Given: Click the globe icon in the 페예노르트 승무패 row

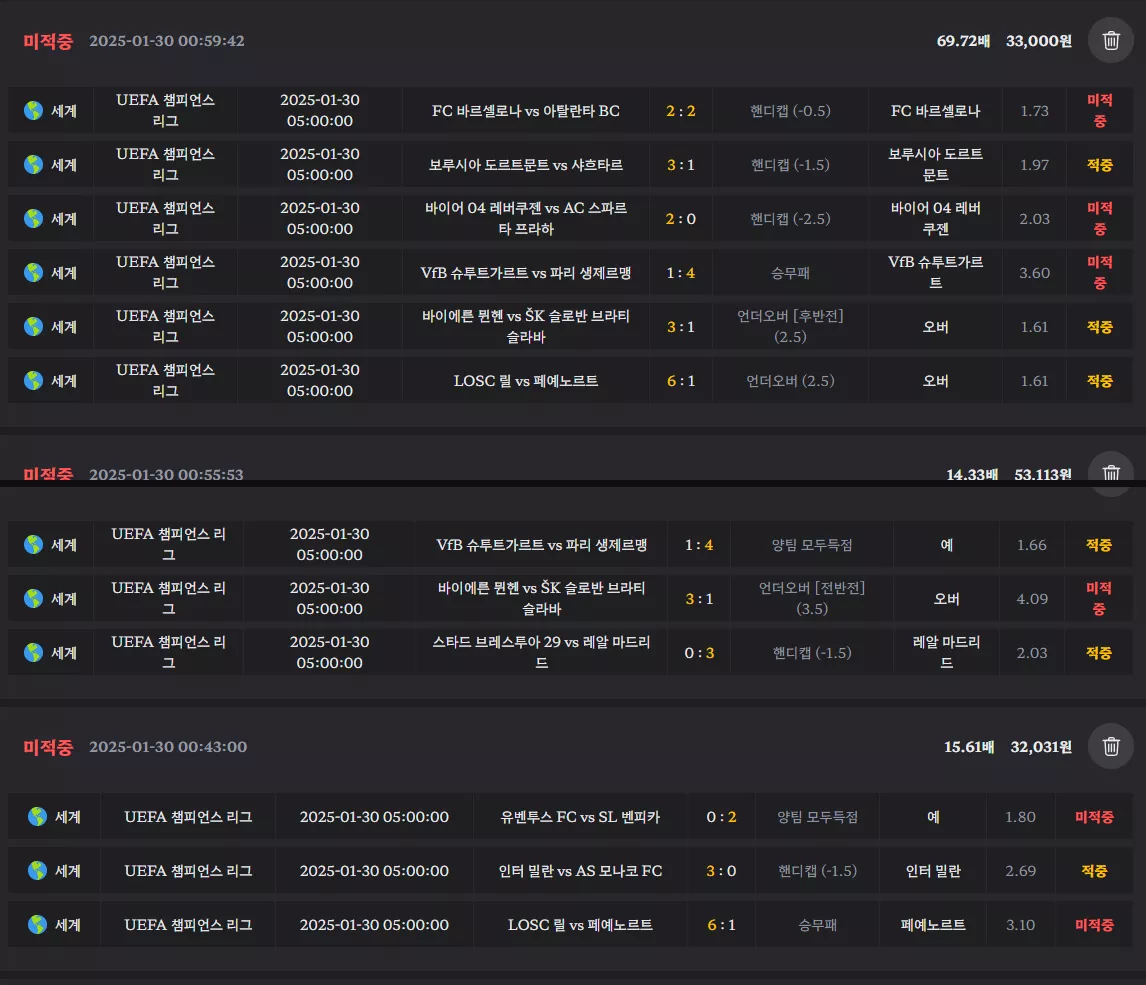Looking at the screenshot, I should click(x=37, y=925).
